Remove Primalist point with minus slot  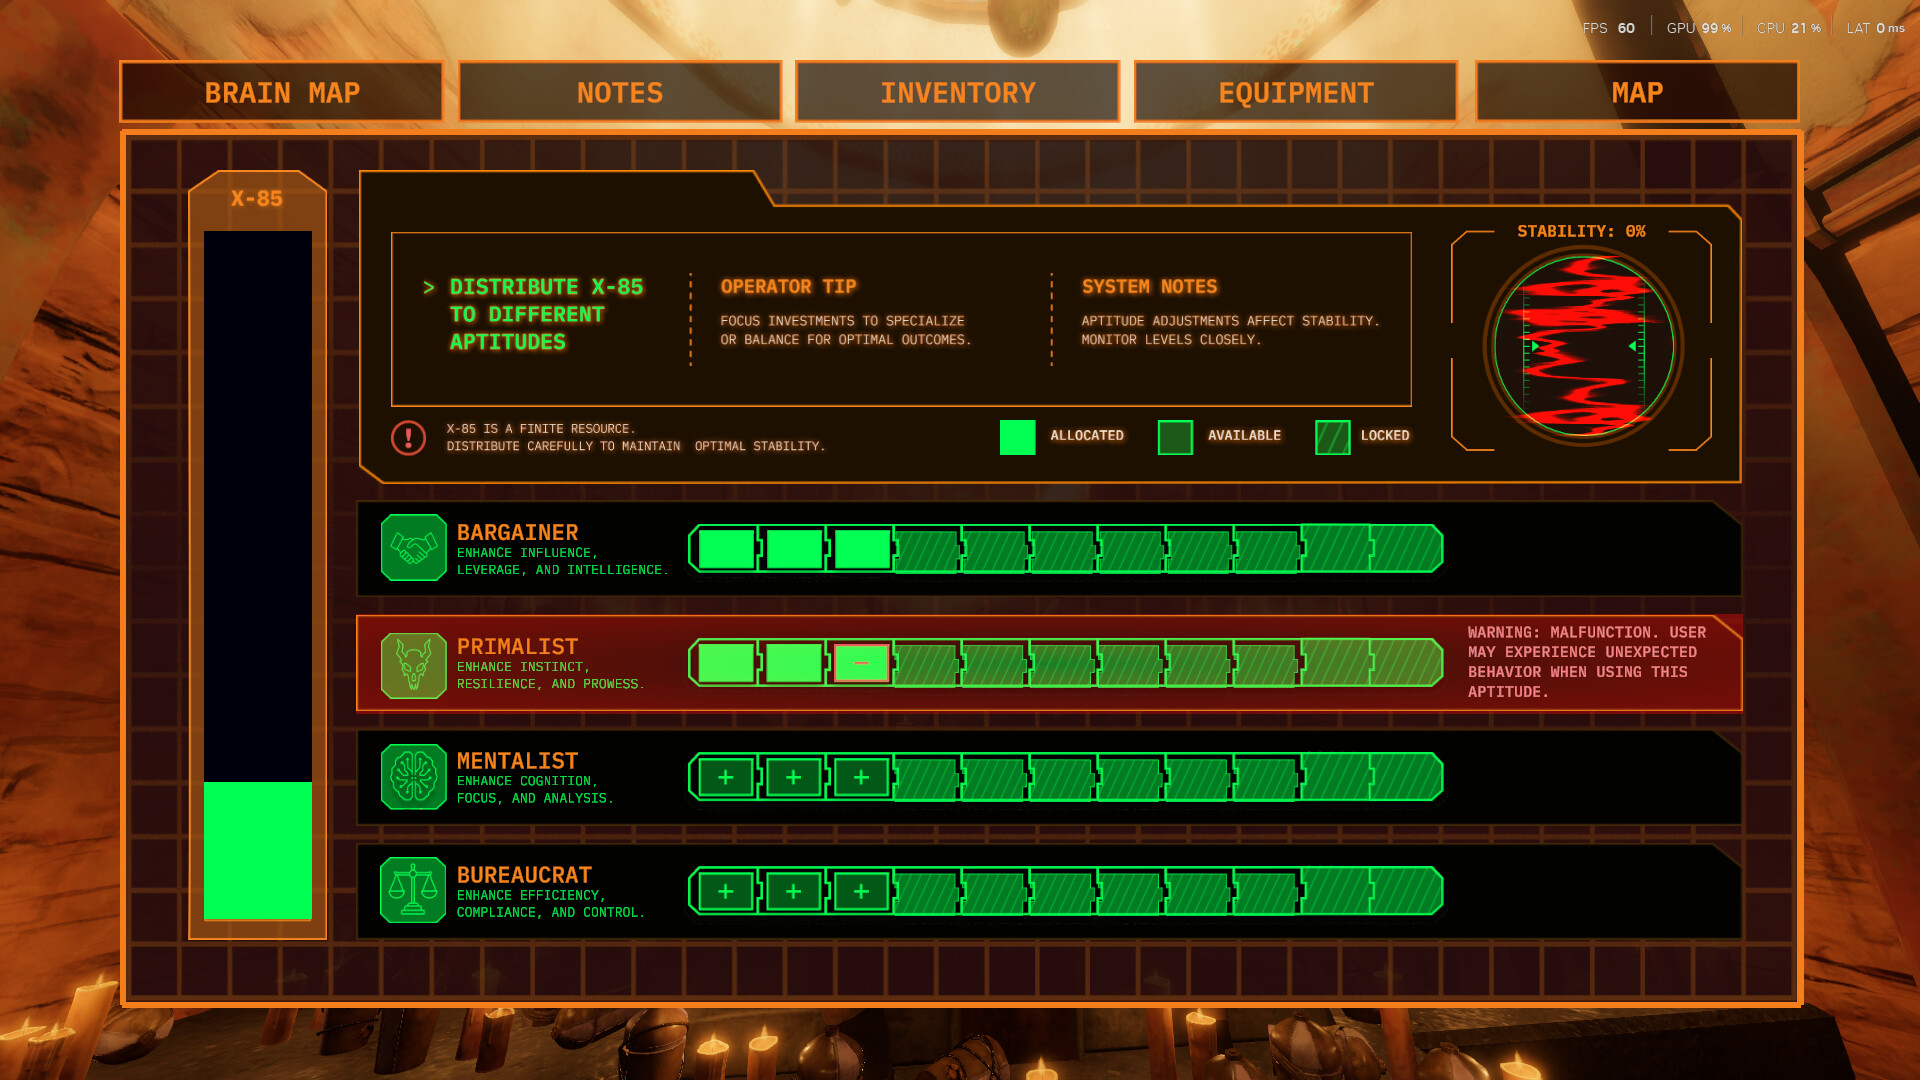(x=861, y=663)
